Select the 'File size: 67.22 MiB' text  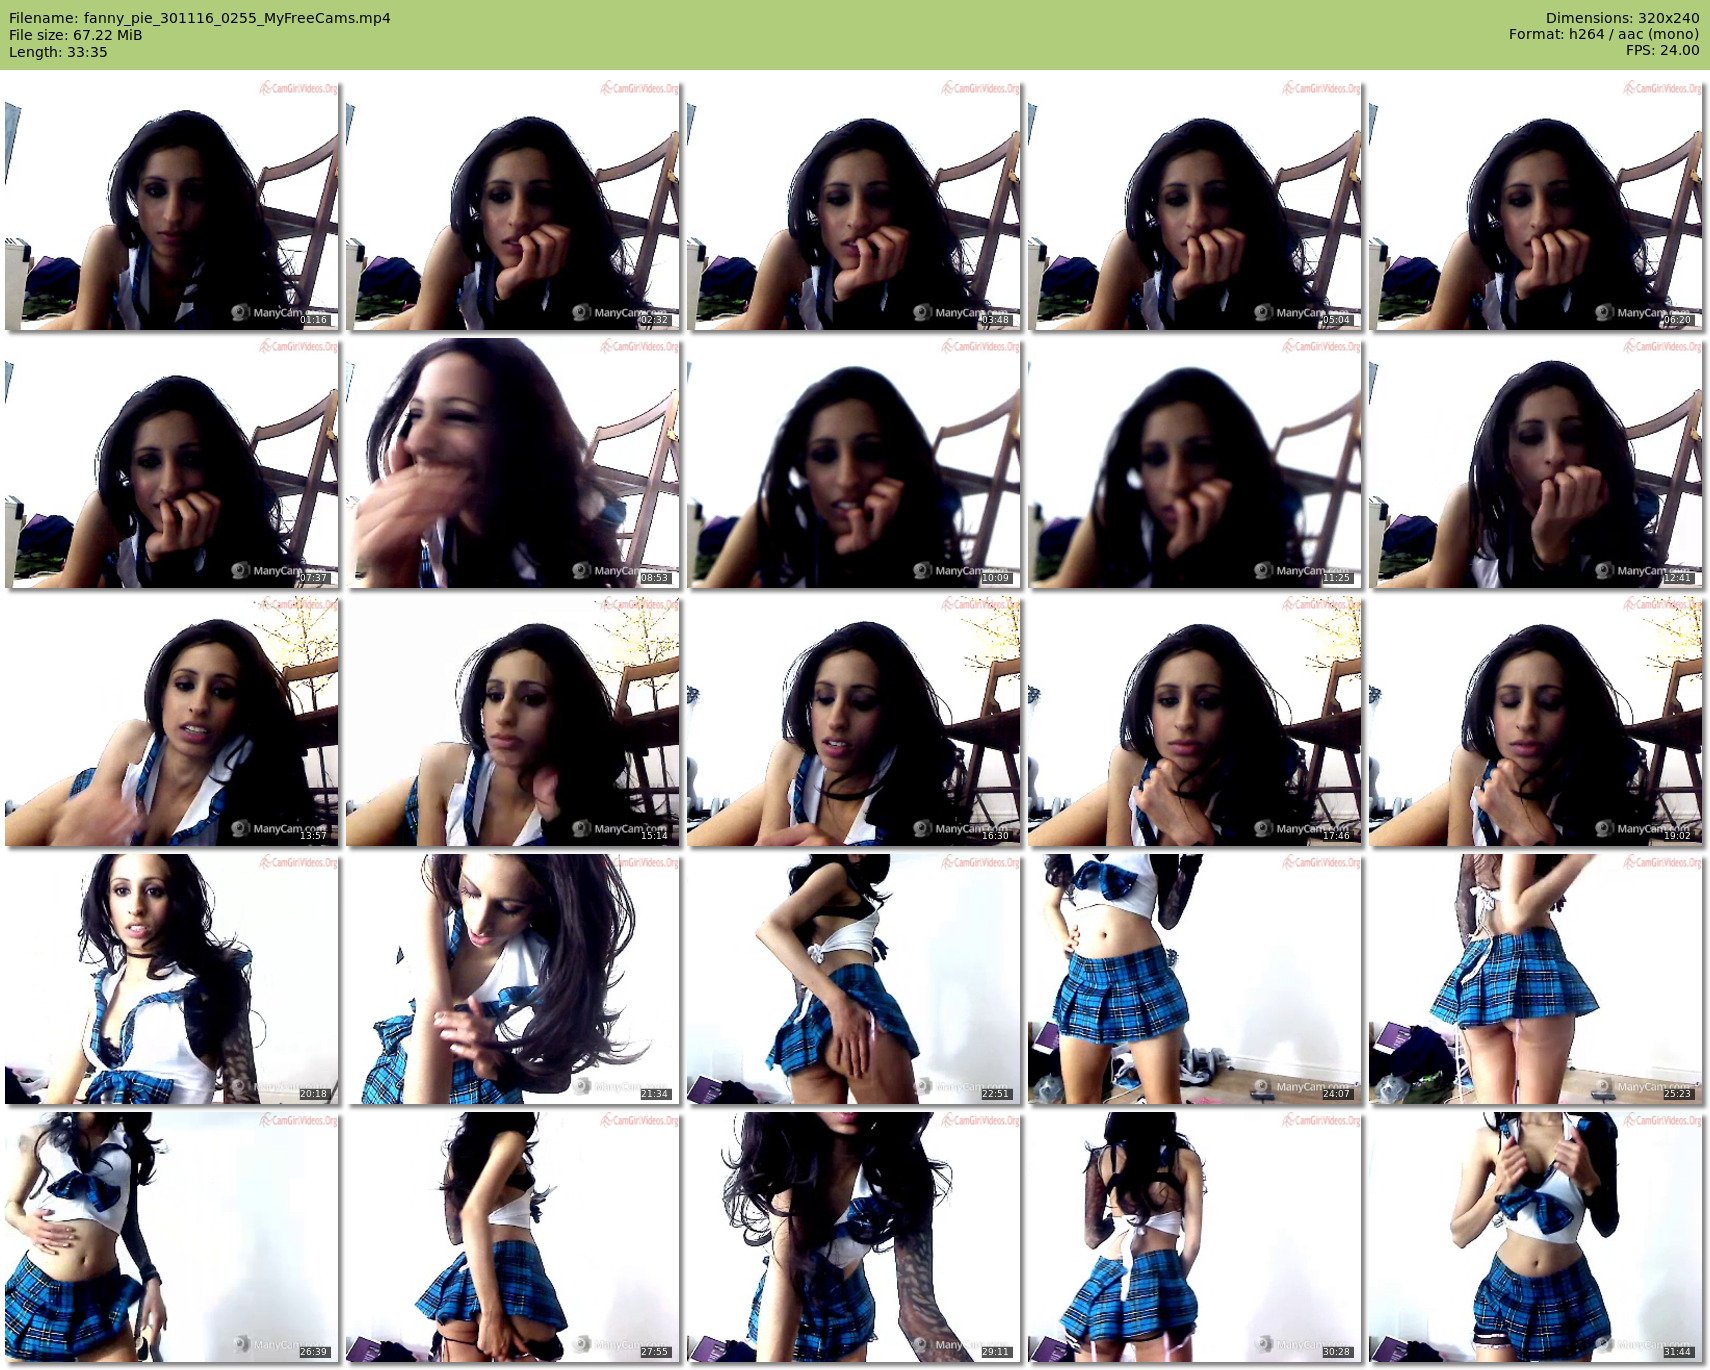click(76, 35)
